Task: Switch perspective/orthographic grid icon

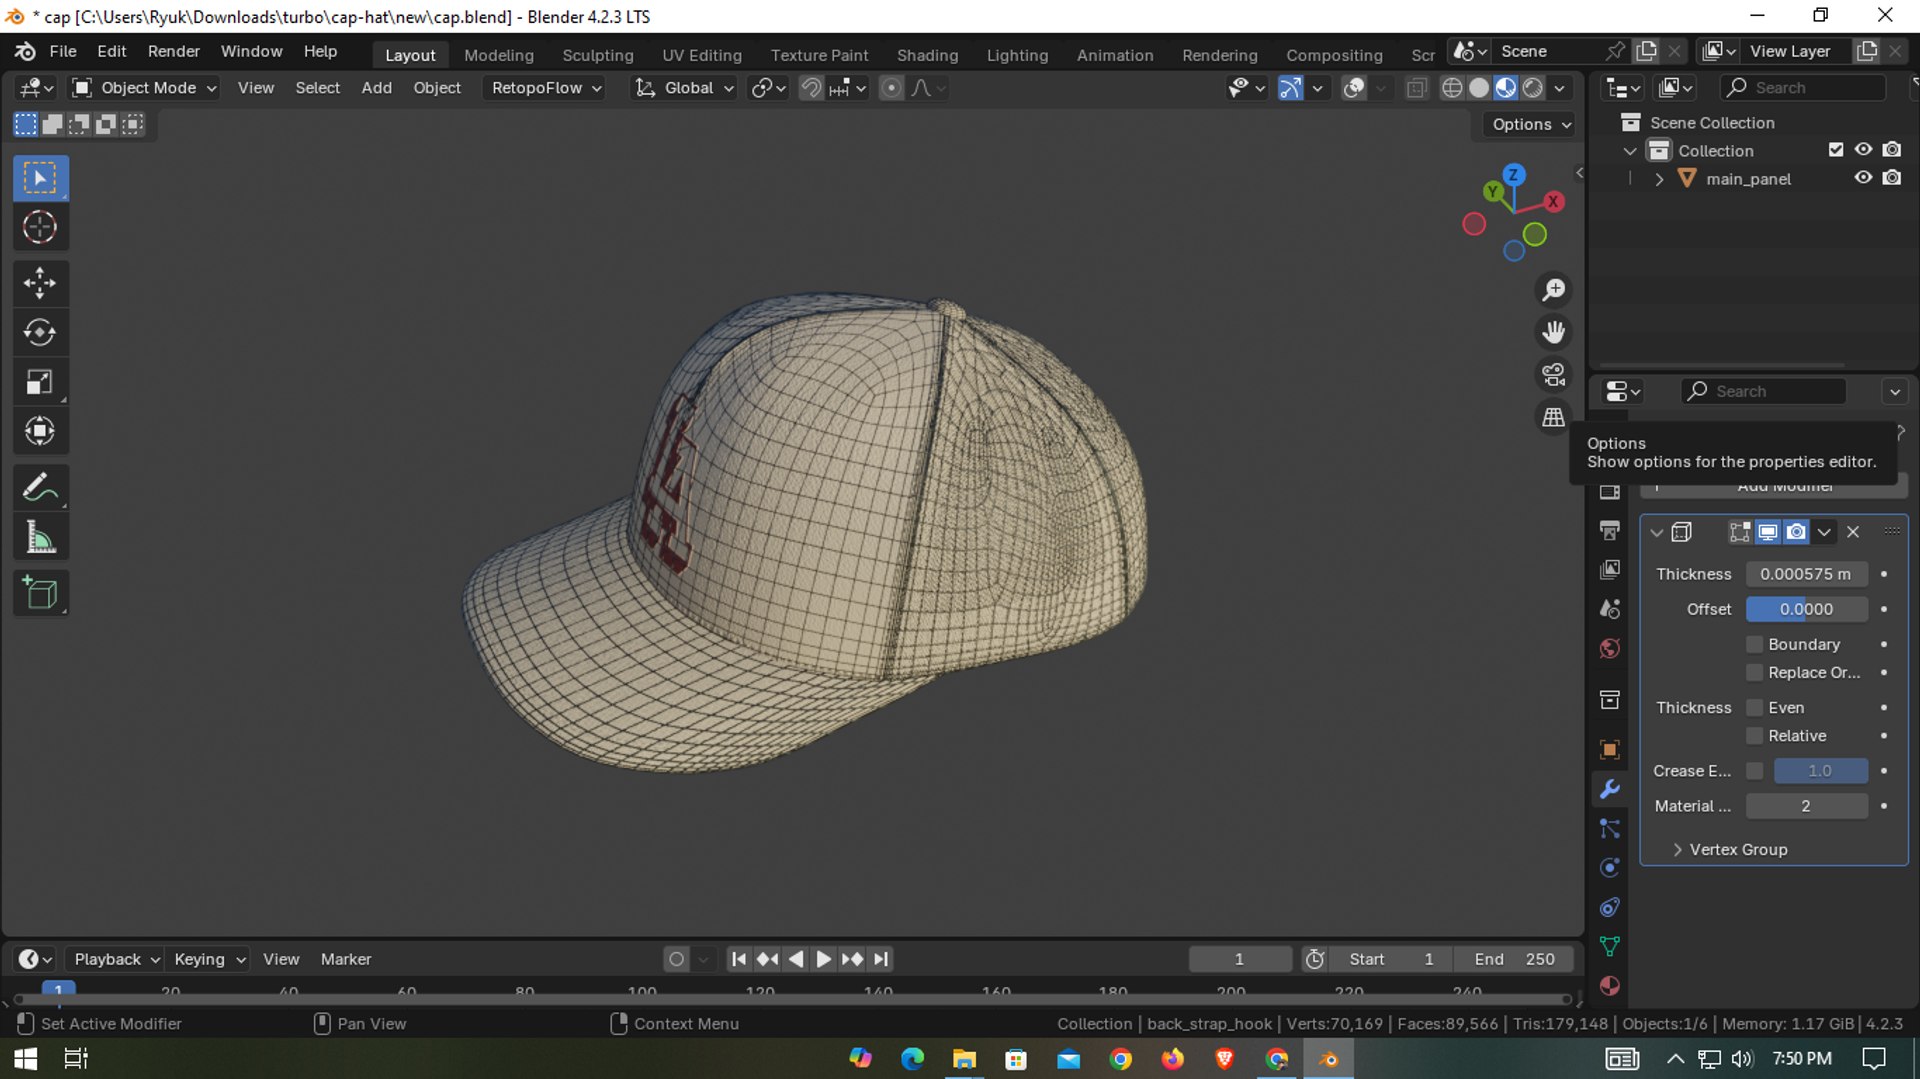Action: [1553, 417]
